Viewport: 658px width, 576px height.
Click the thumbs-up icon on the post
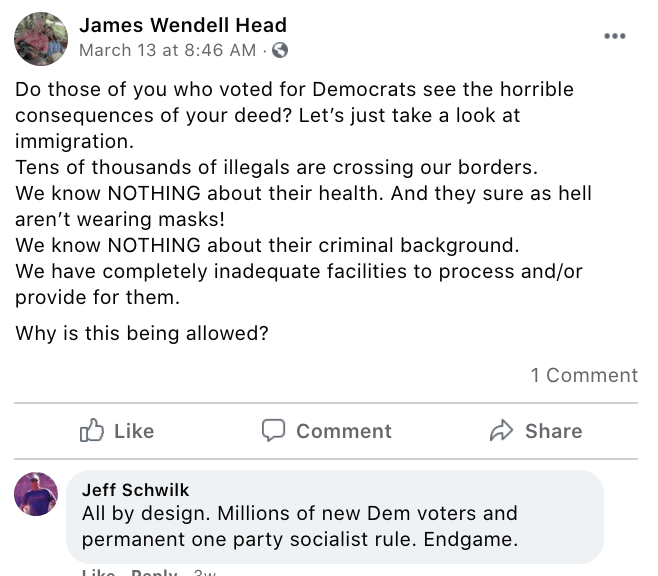(x=92, y=431)
